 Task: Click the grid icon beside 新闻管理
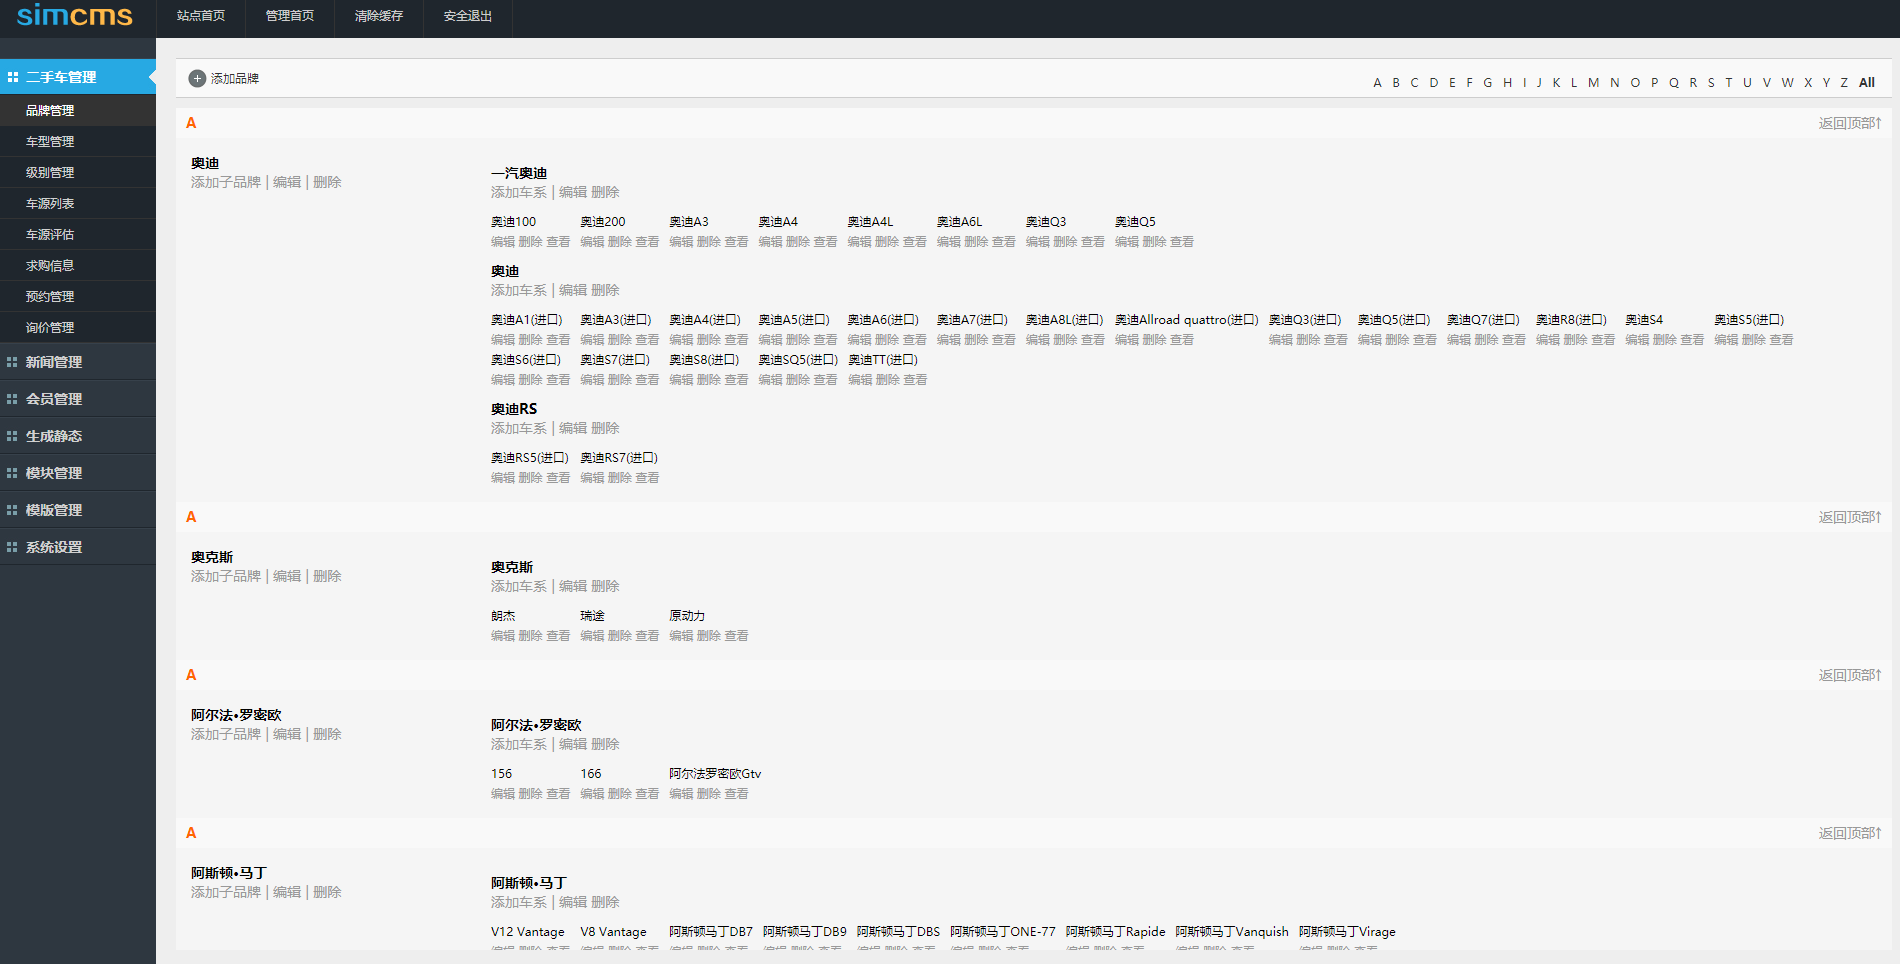pyautogui.click(x=12, y=361)
